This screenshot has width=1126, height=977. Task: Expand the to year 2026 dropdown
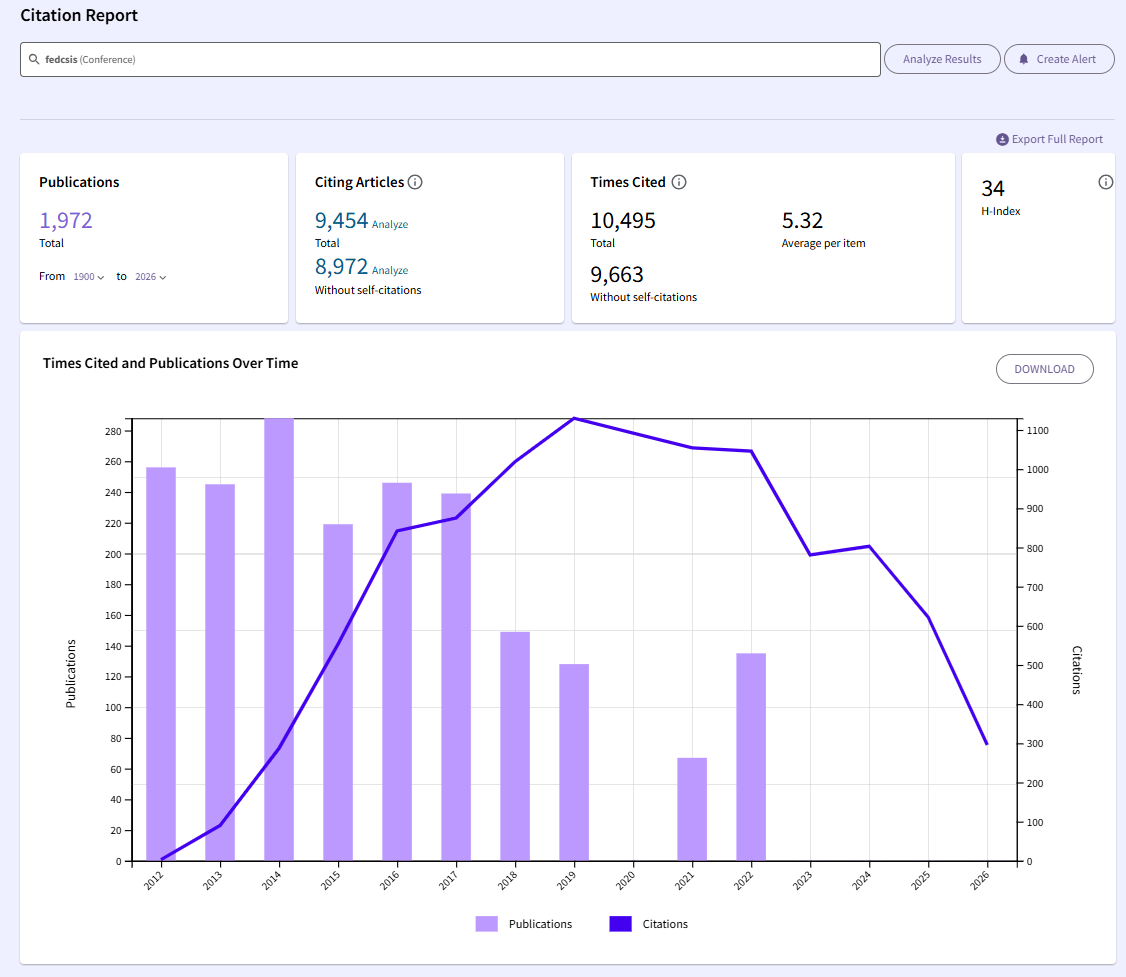(150, 276)
